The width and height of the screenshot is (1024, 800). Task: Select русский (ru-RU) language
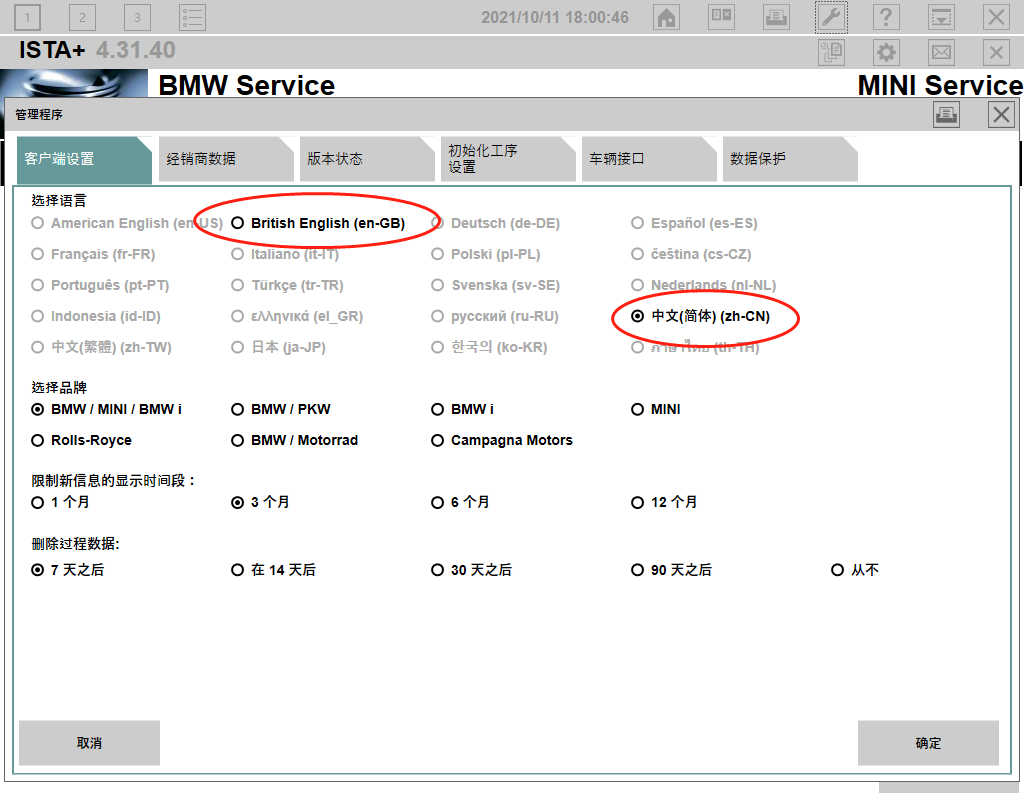pos(494,316)
